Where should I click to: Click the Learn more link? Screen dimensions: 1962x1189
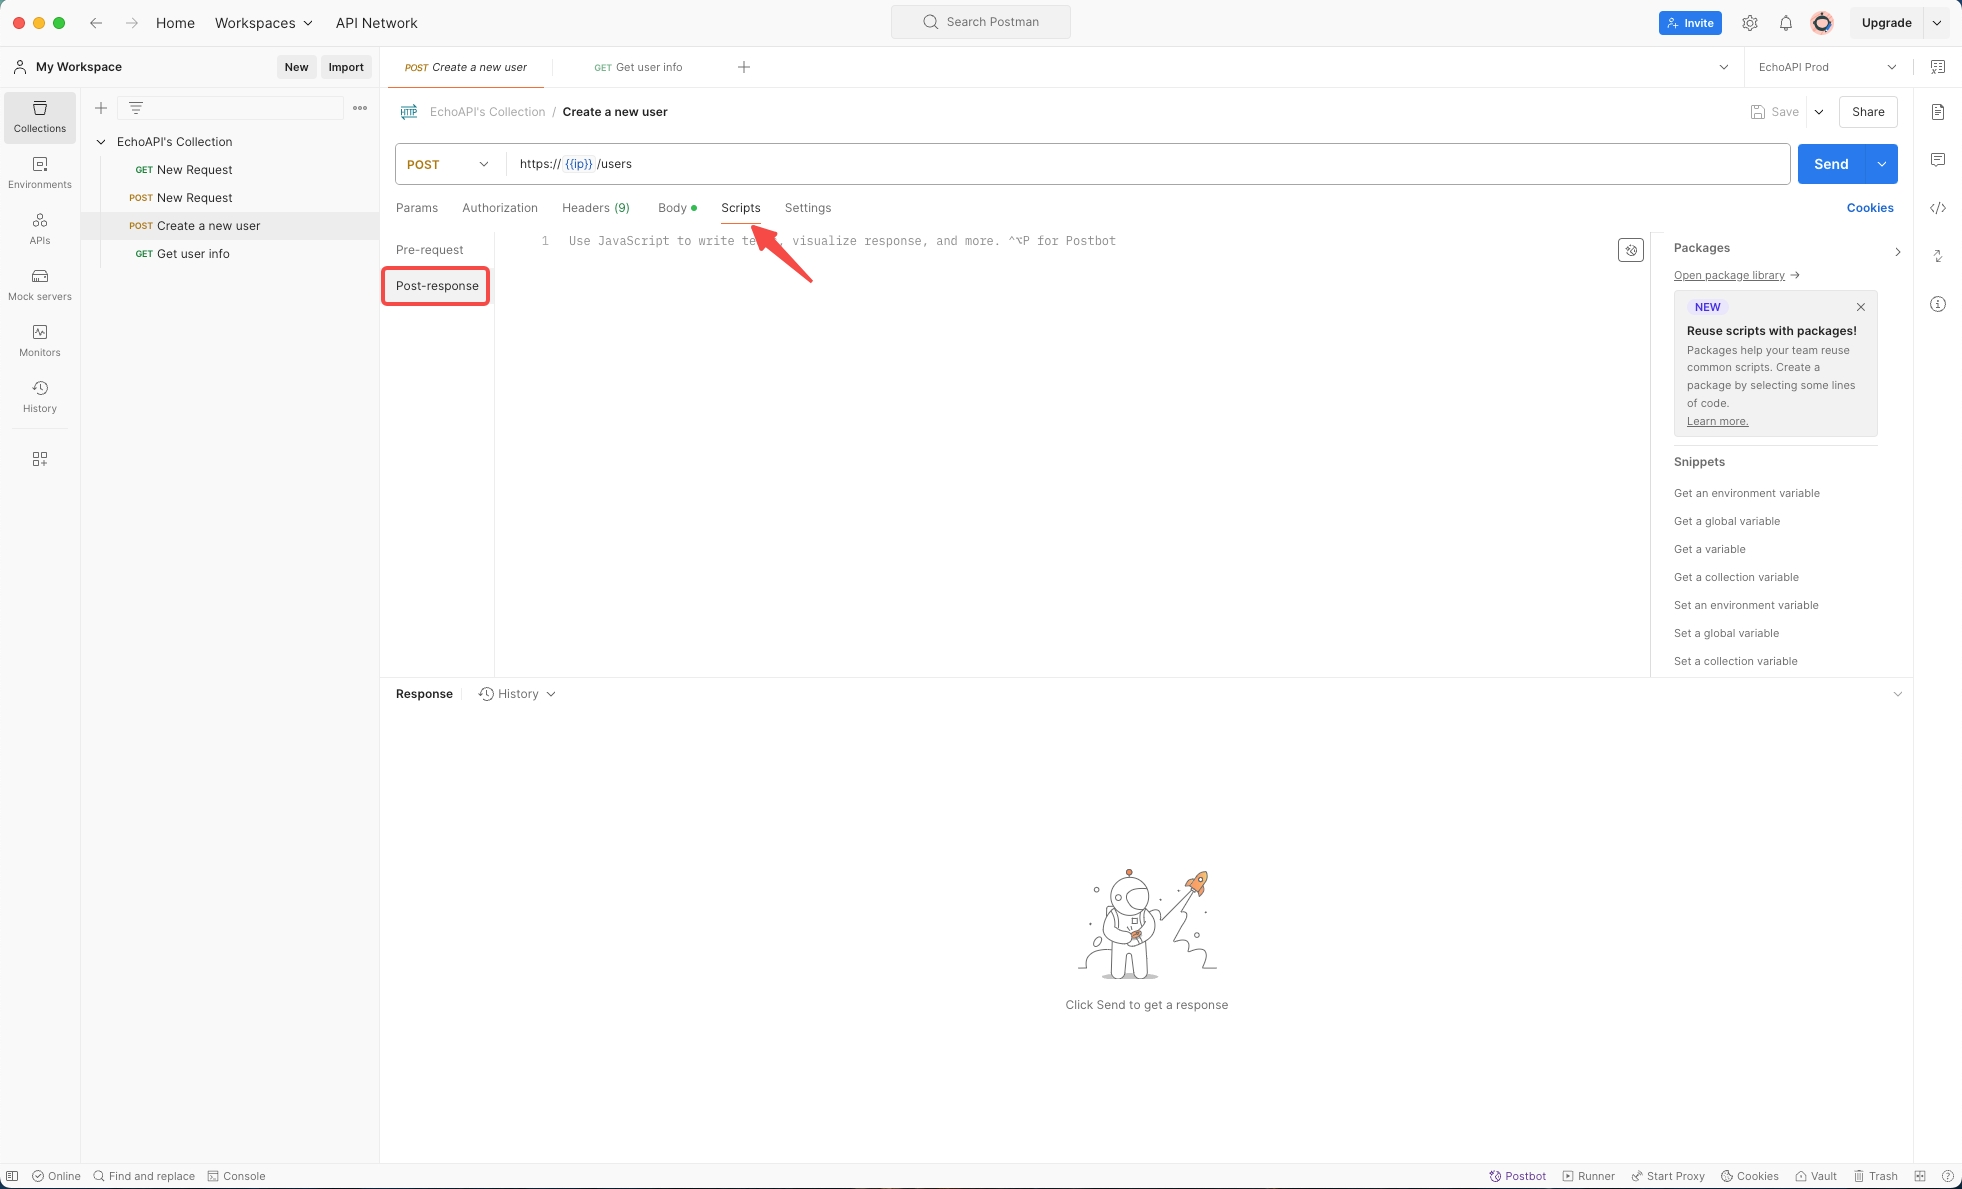[1717, 421]
